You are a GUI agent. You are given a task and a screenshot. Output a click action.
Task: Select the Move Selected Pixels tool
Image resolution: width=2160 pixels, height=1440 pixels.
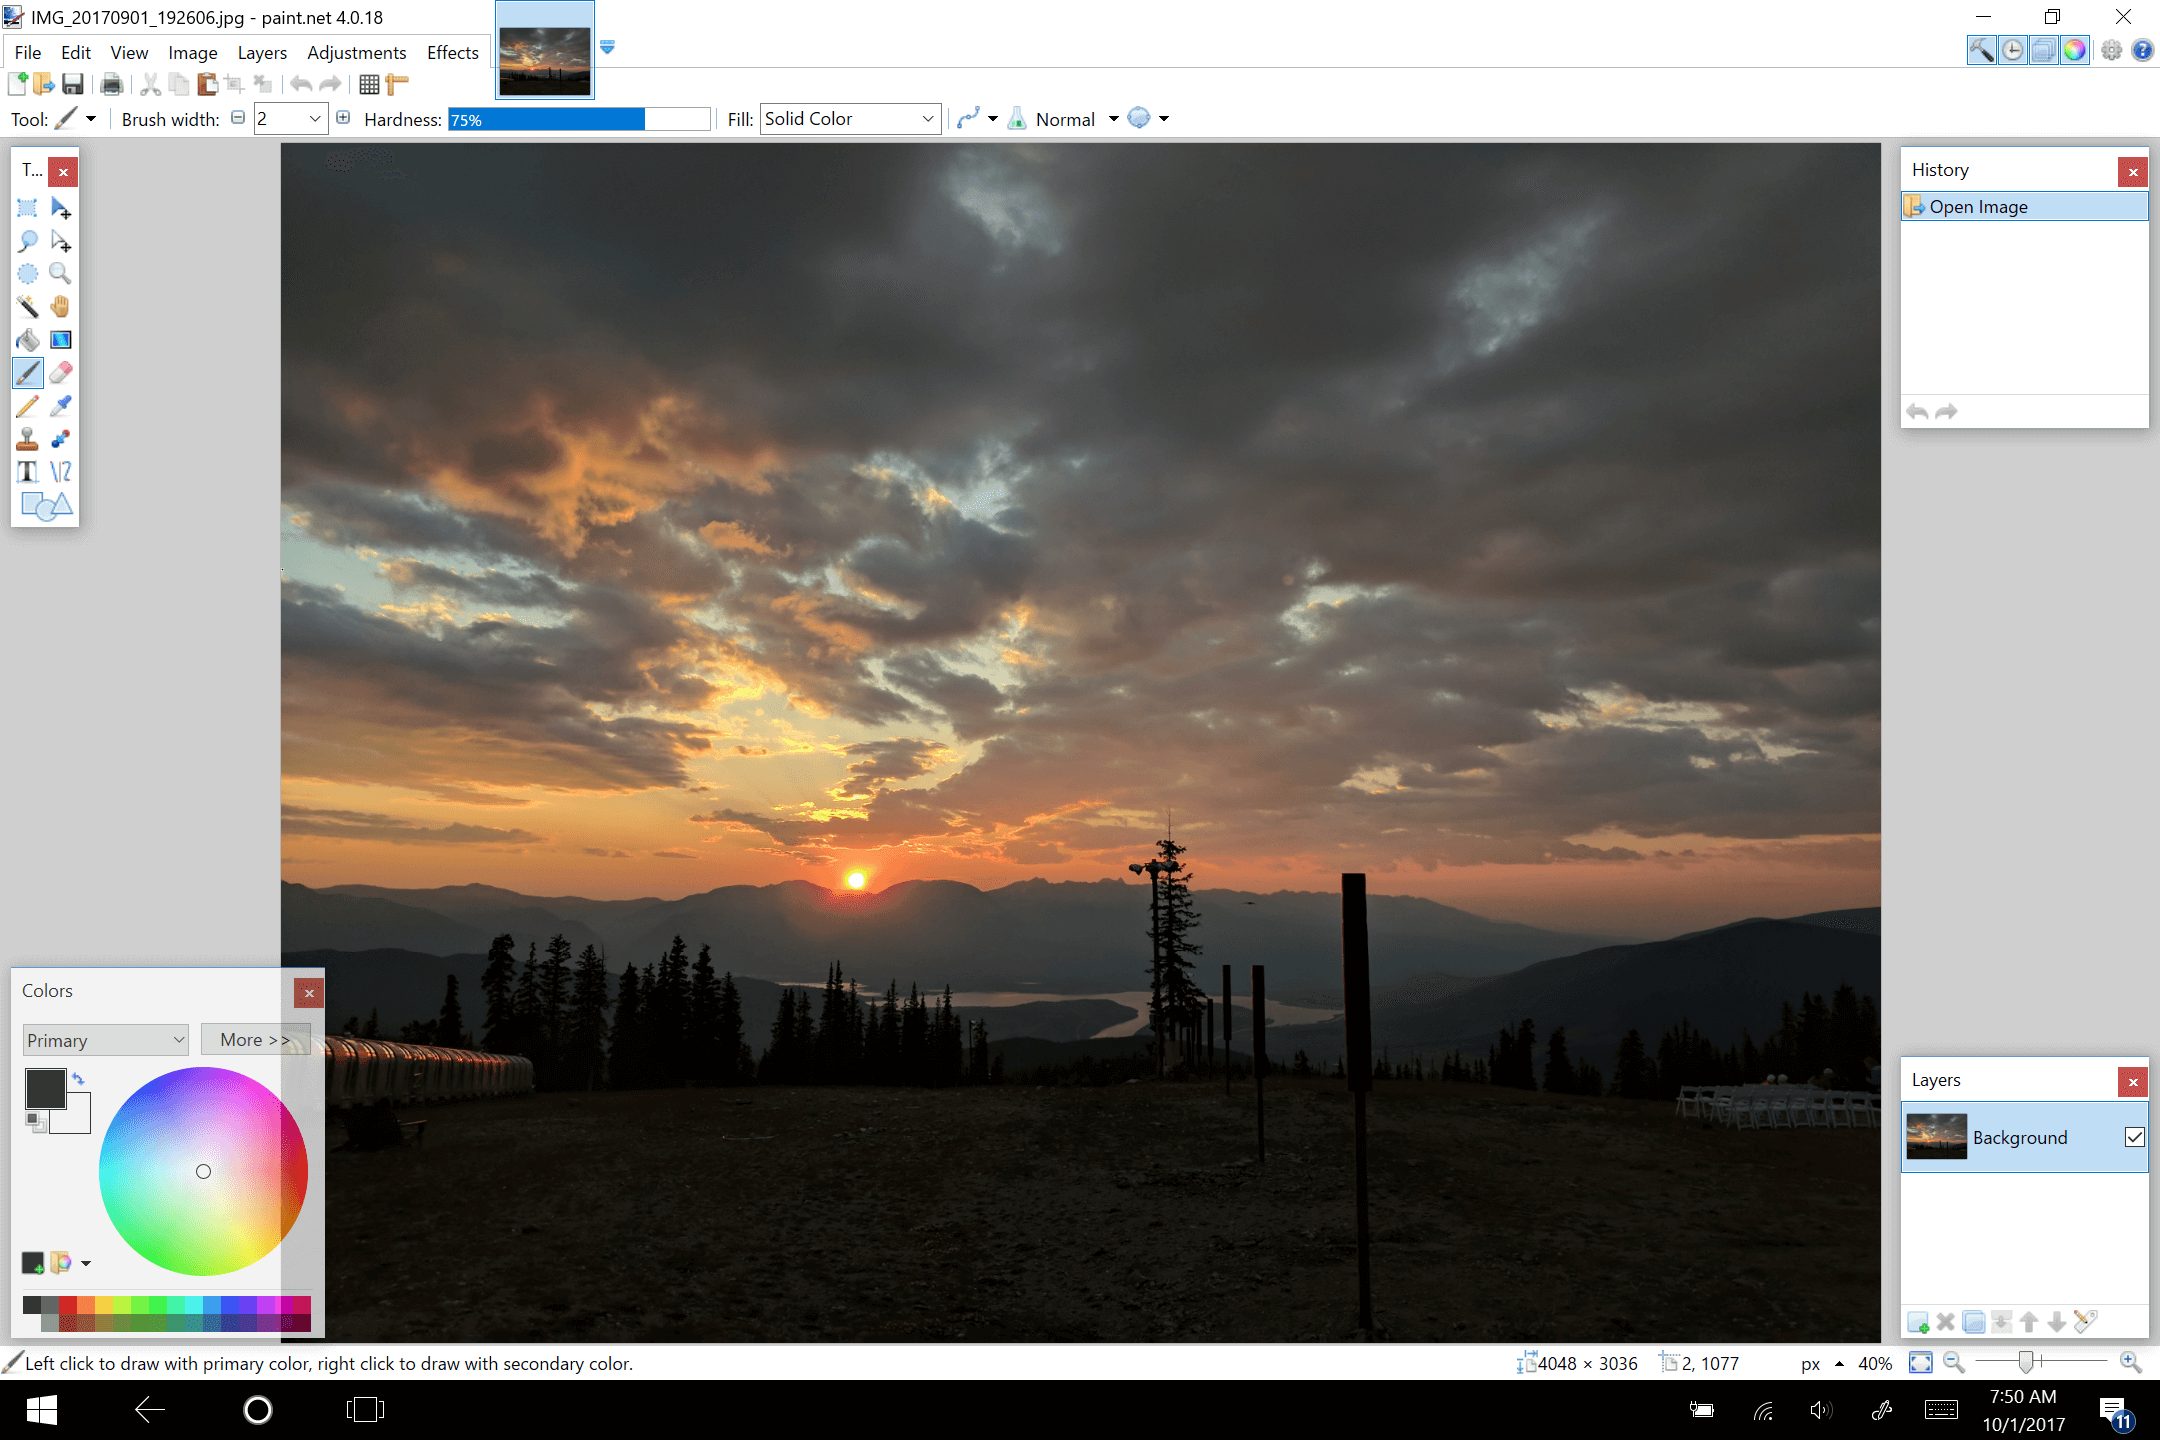(61, 208)
